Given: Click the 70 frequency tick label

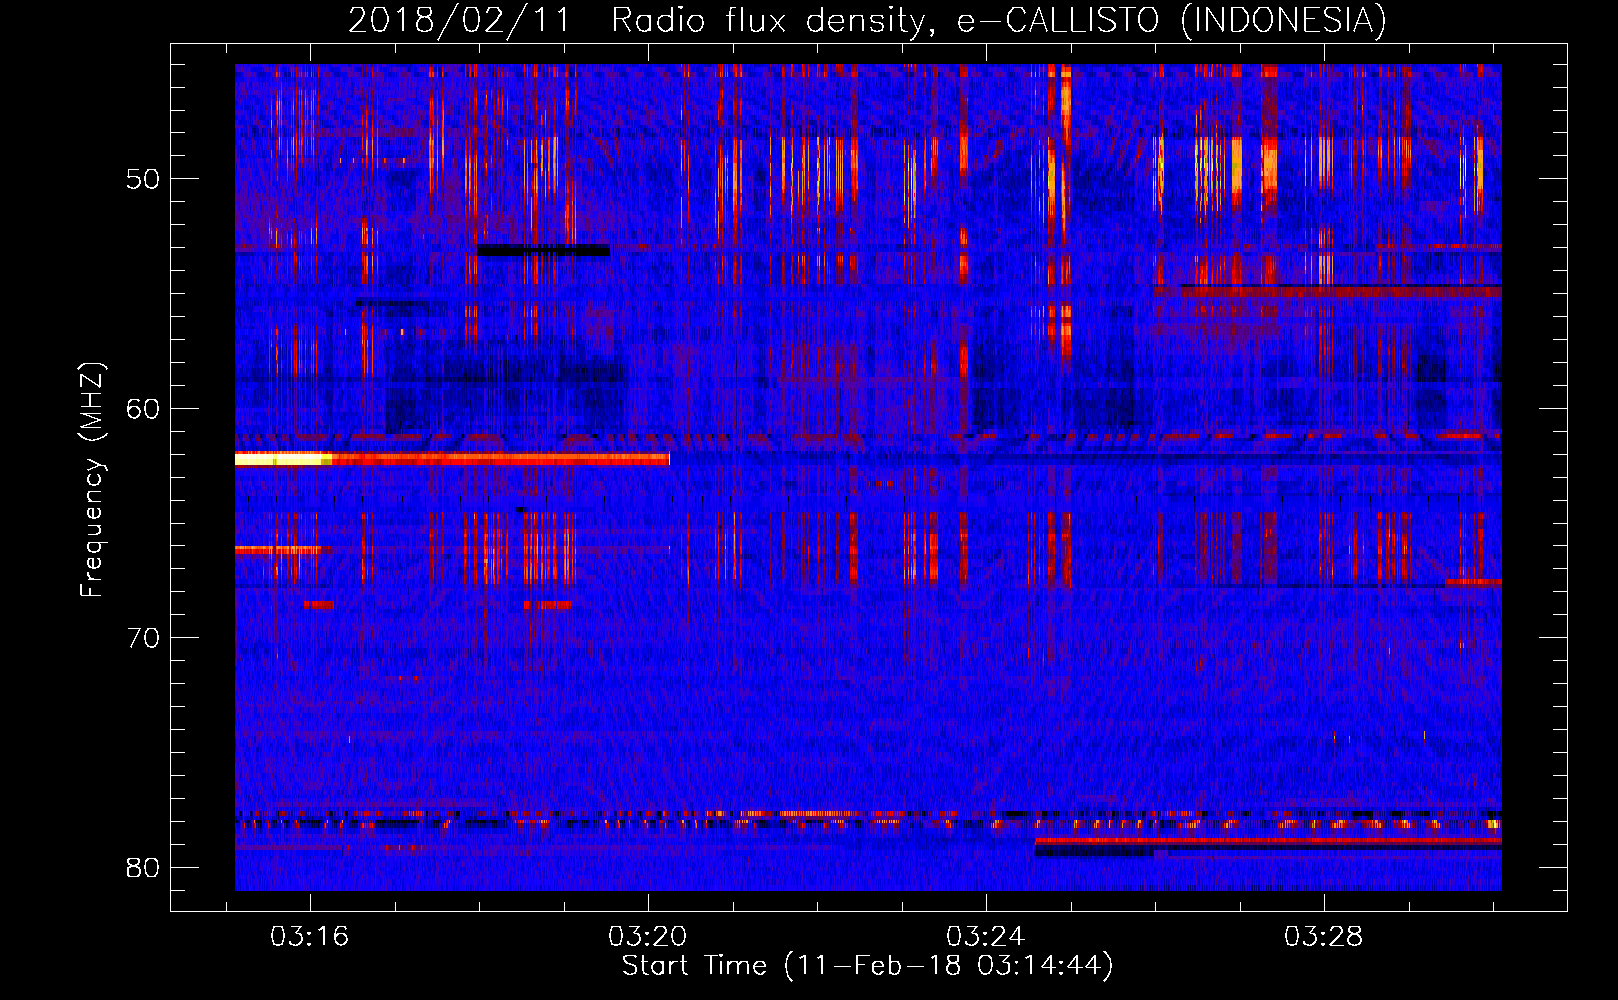Looking at the screenshot, I should coord(143,638).
